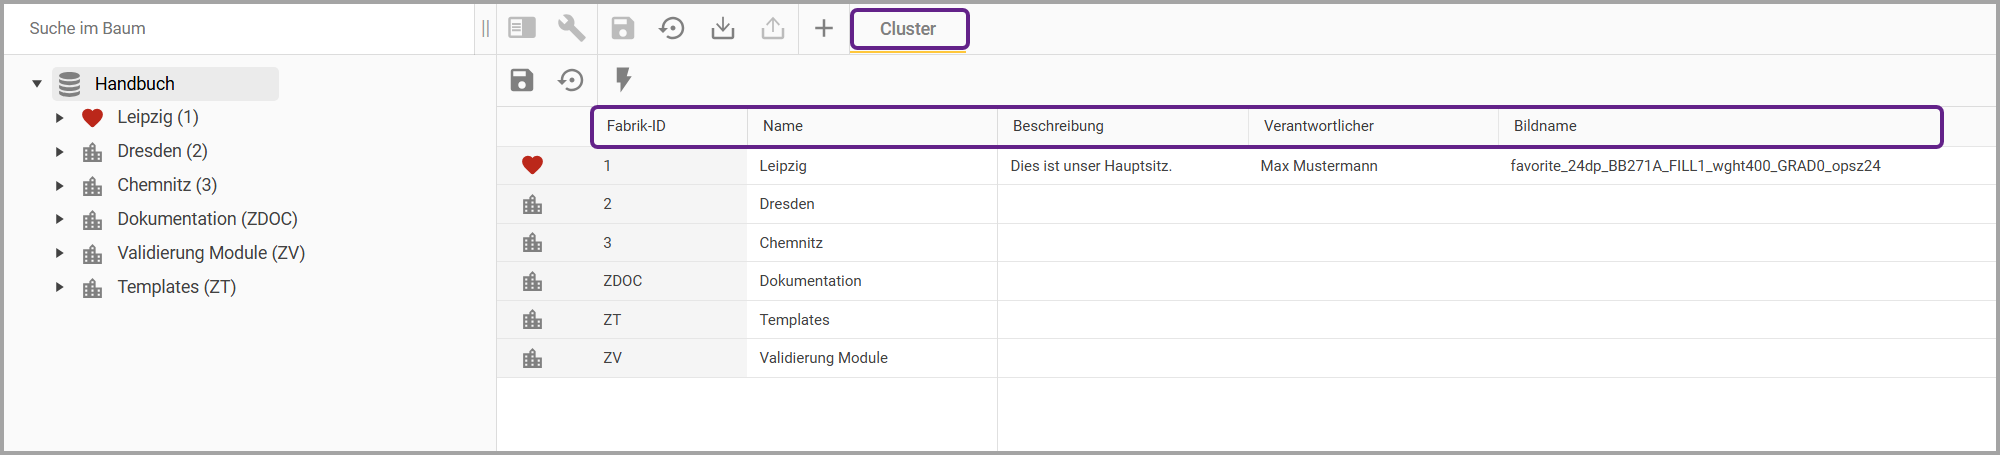
Task: Click the upload export icon
Action: (x=773, y=28)
